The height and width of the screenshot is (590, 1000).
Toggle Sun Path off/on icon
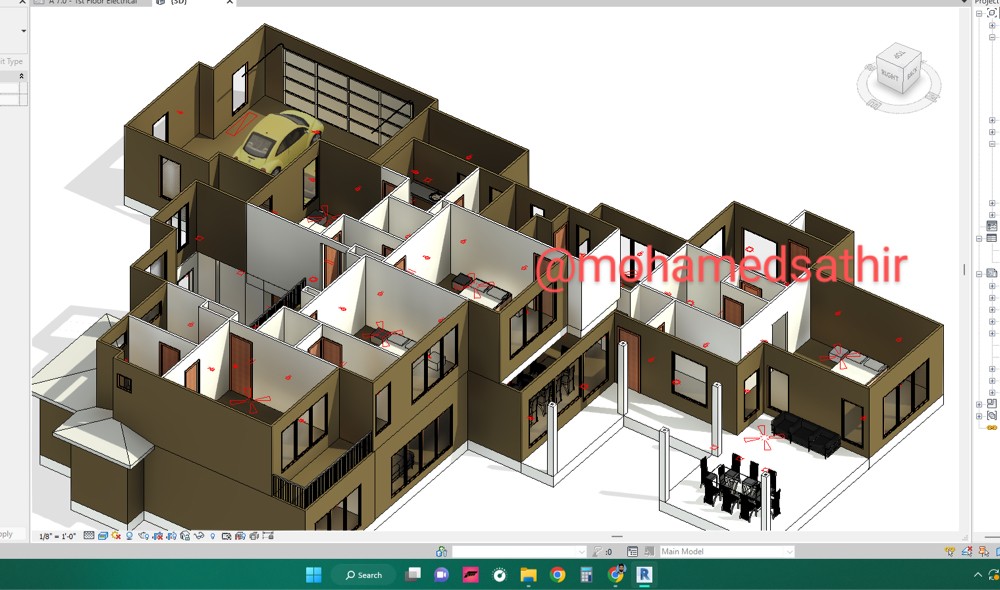pyautogui.click(x=116, y=536)
